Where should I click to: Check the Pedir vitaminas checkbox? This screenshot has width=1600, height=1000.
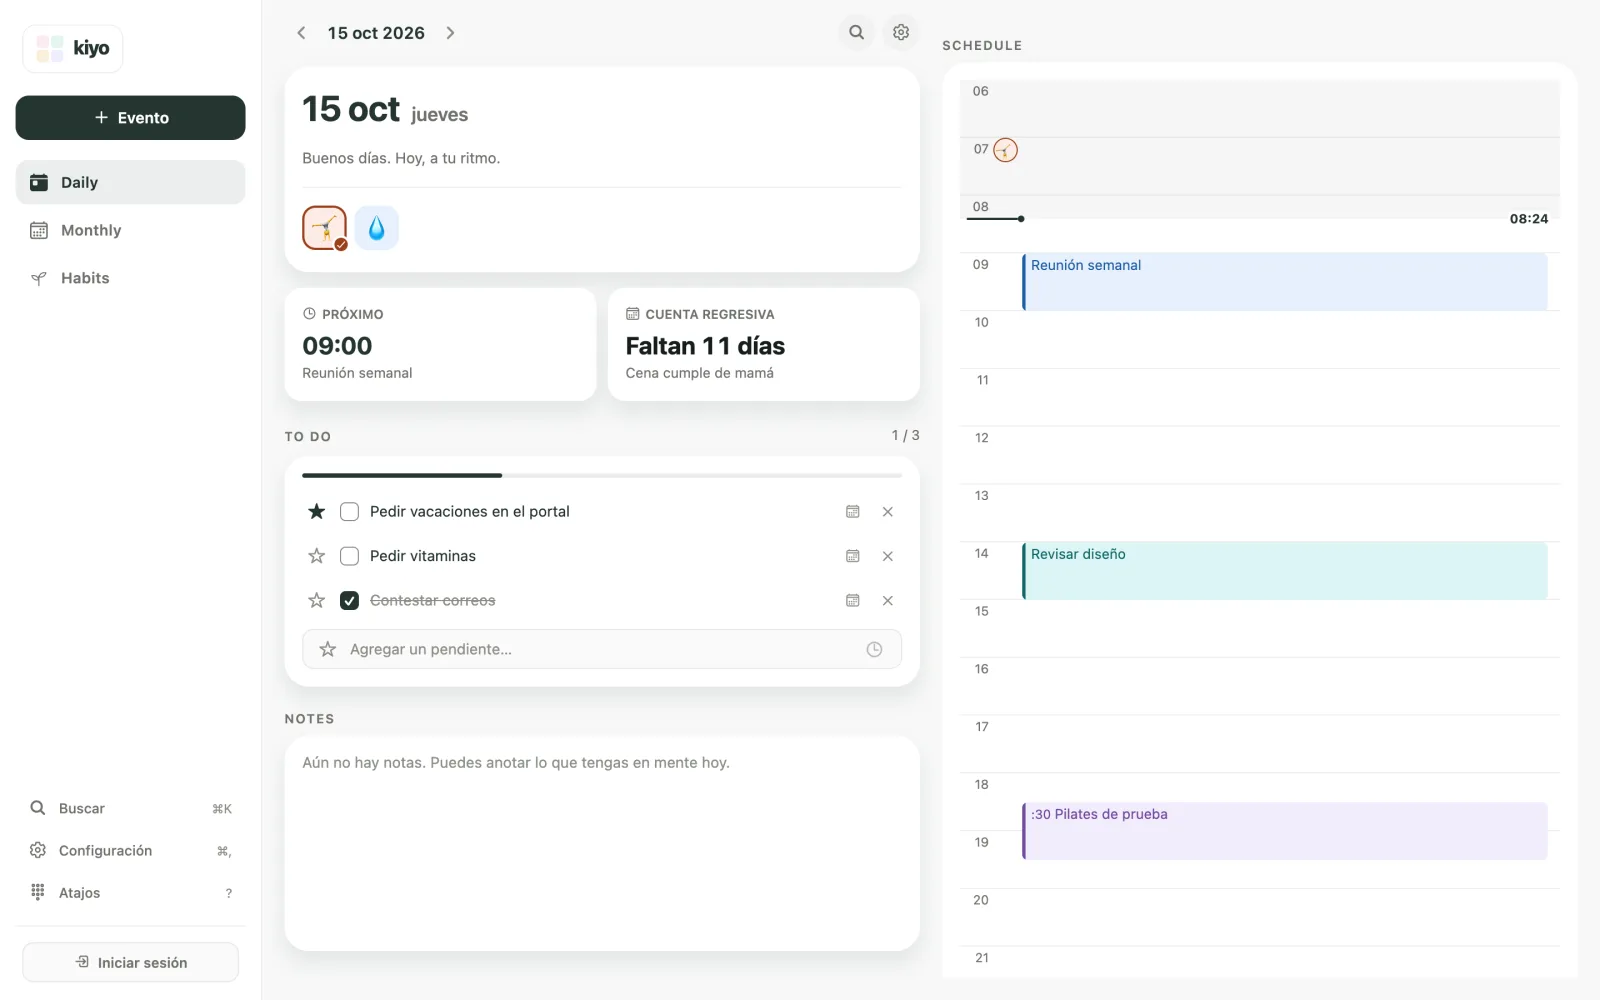pos(349,556)
